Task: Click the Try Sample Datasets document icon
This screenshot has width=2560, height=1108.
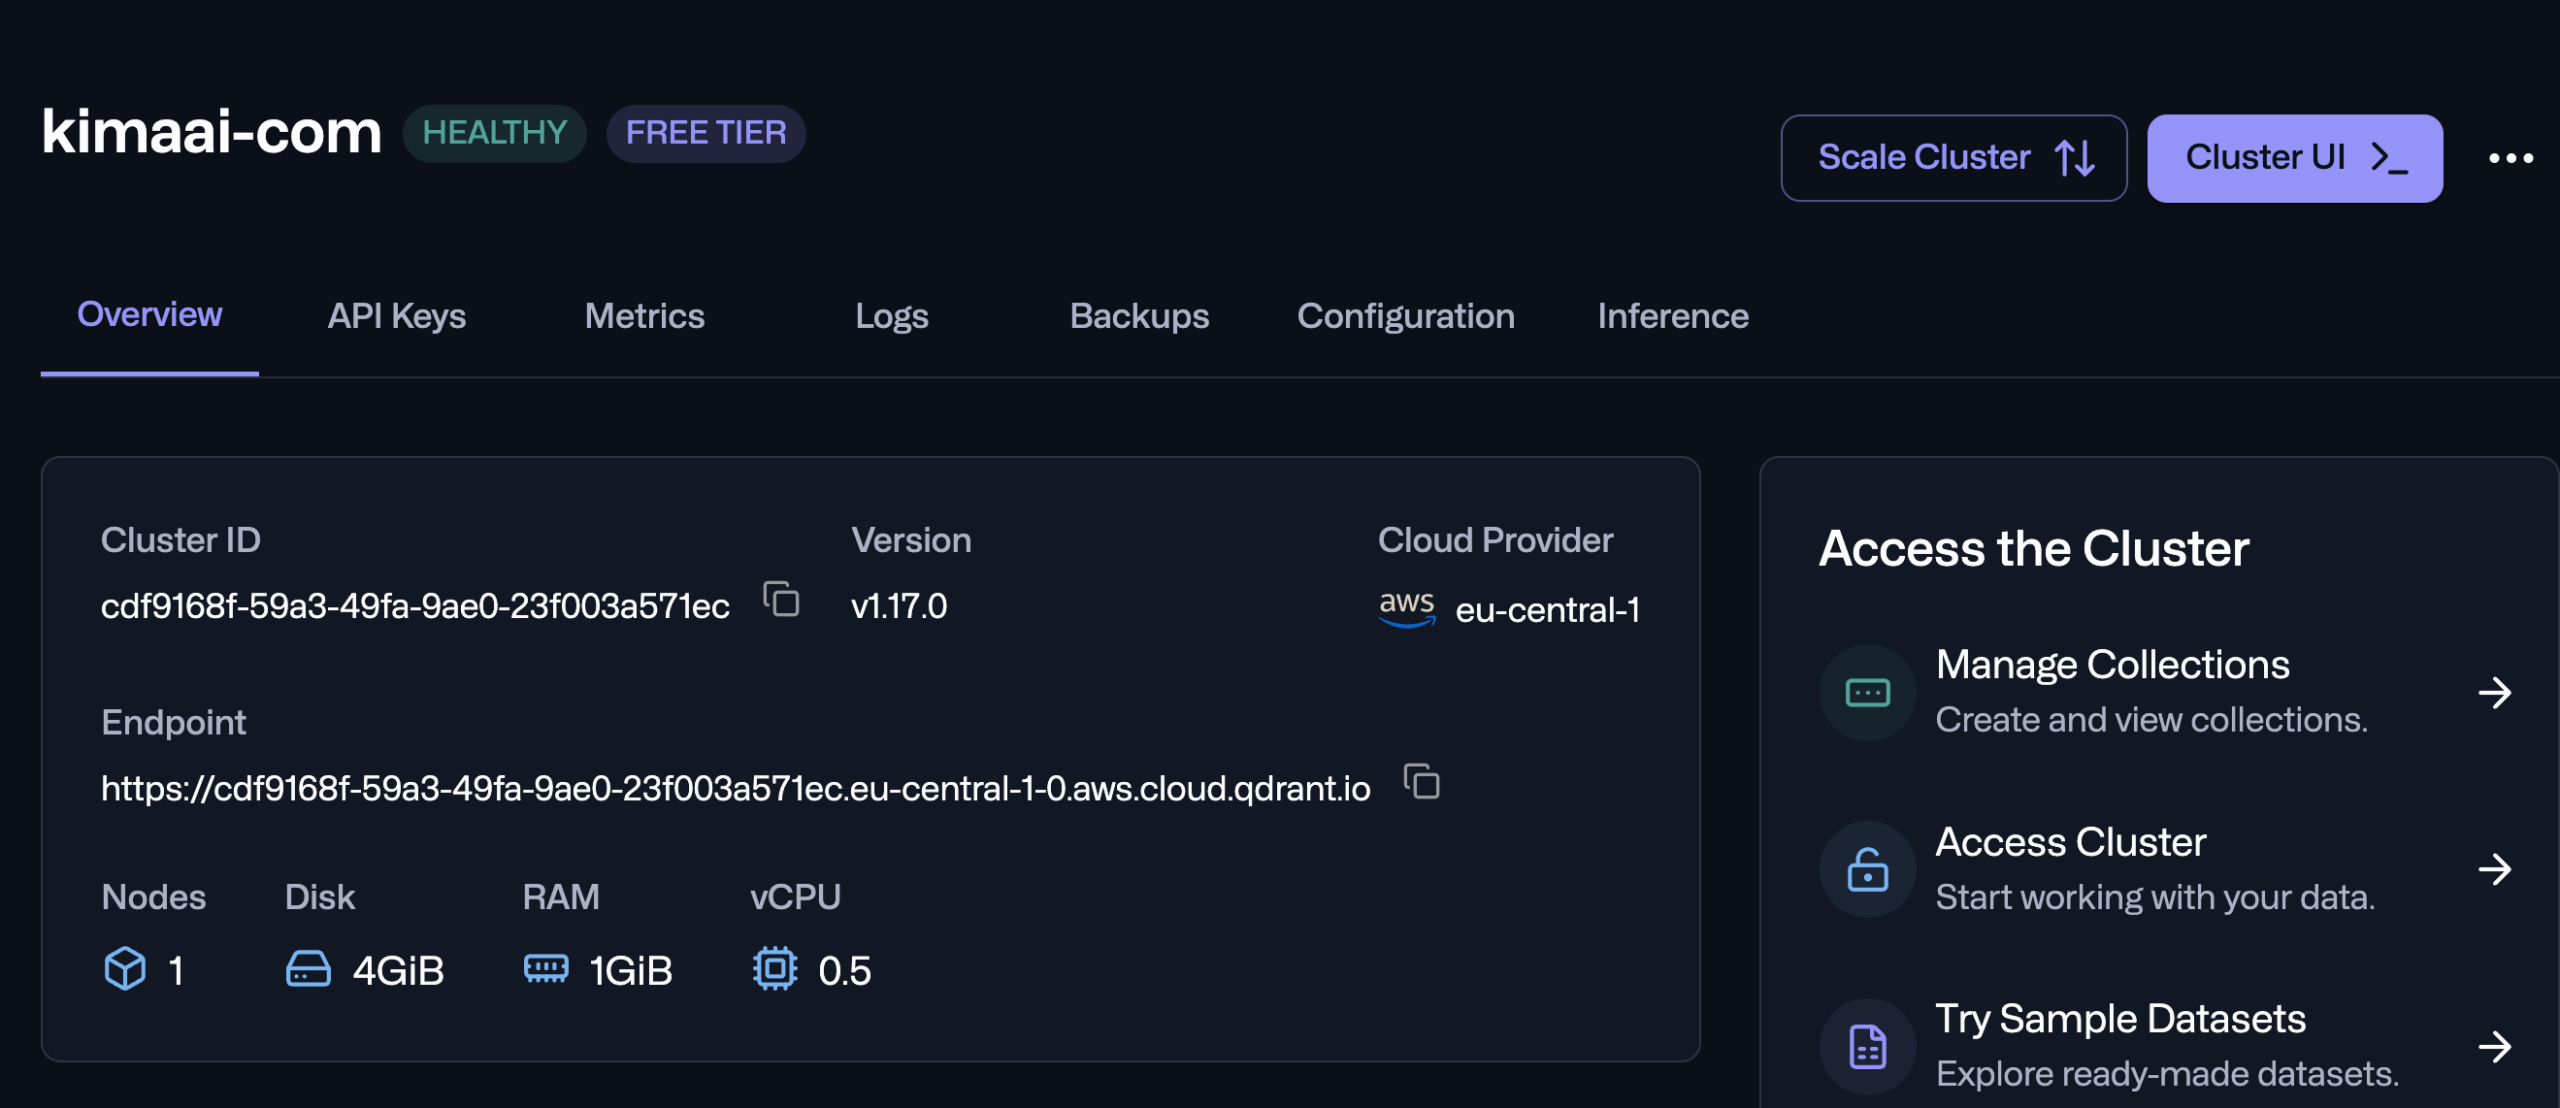Action: [1867, 1046]
